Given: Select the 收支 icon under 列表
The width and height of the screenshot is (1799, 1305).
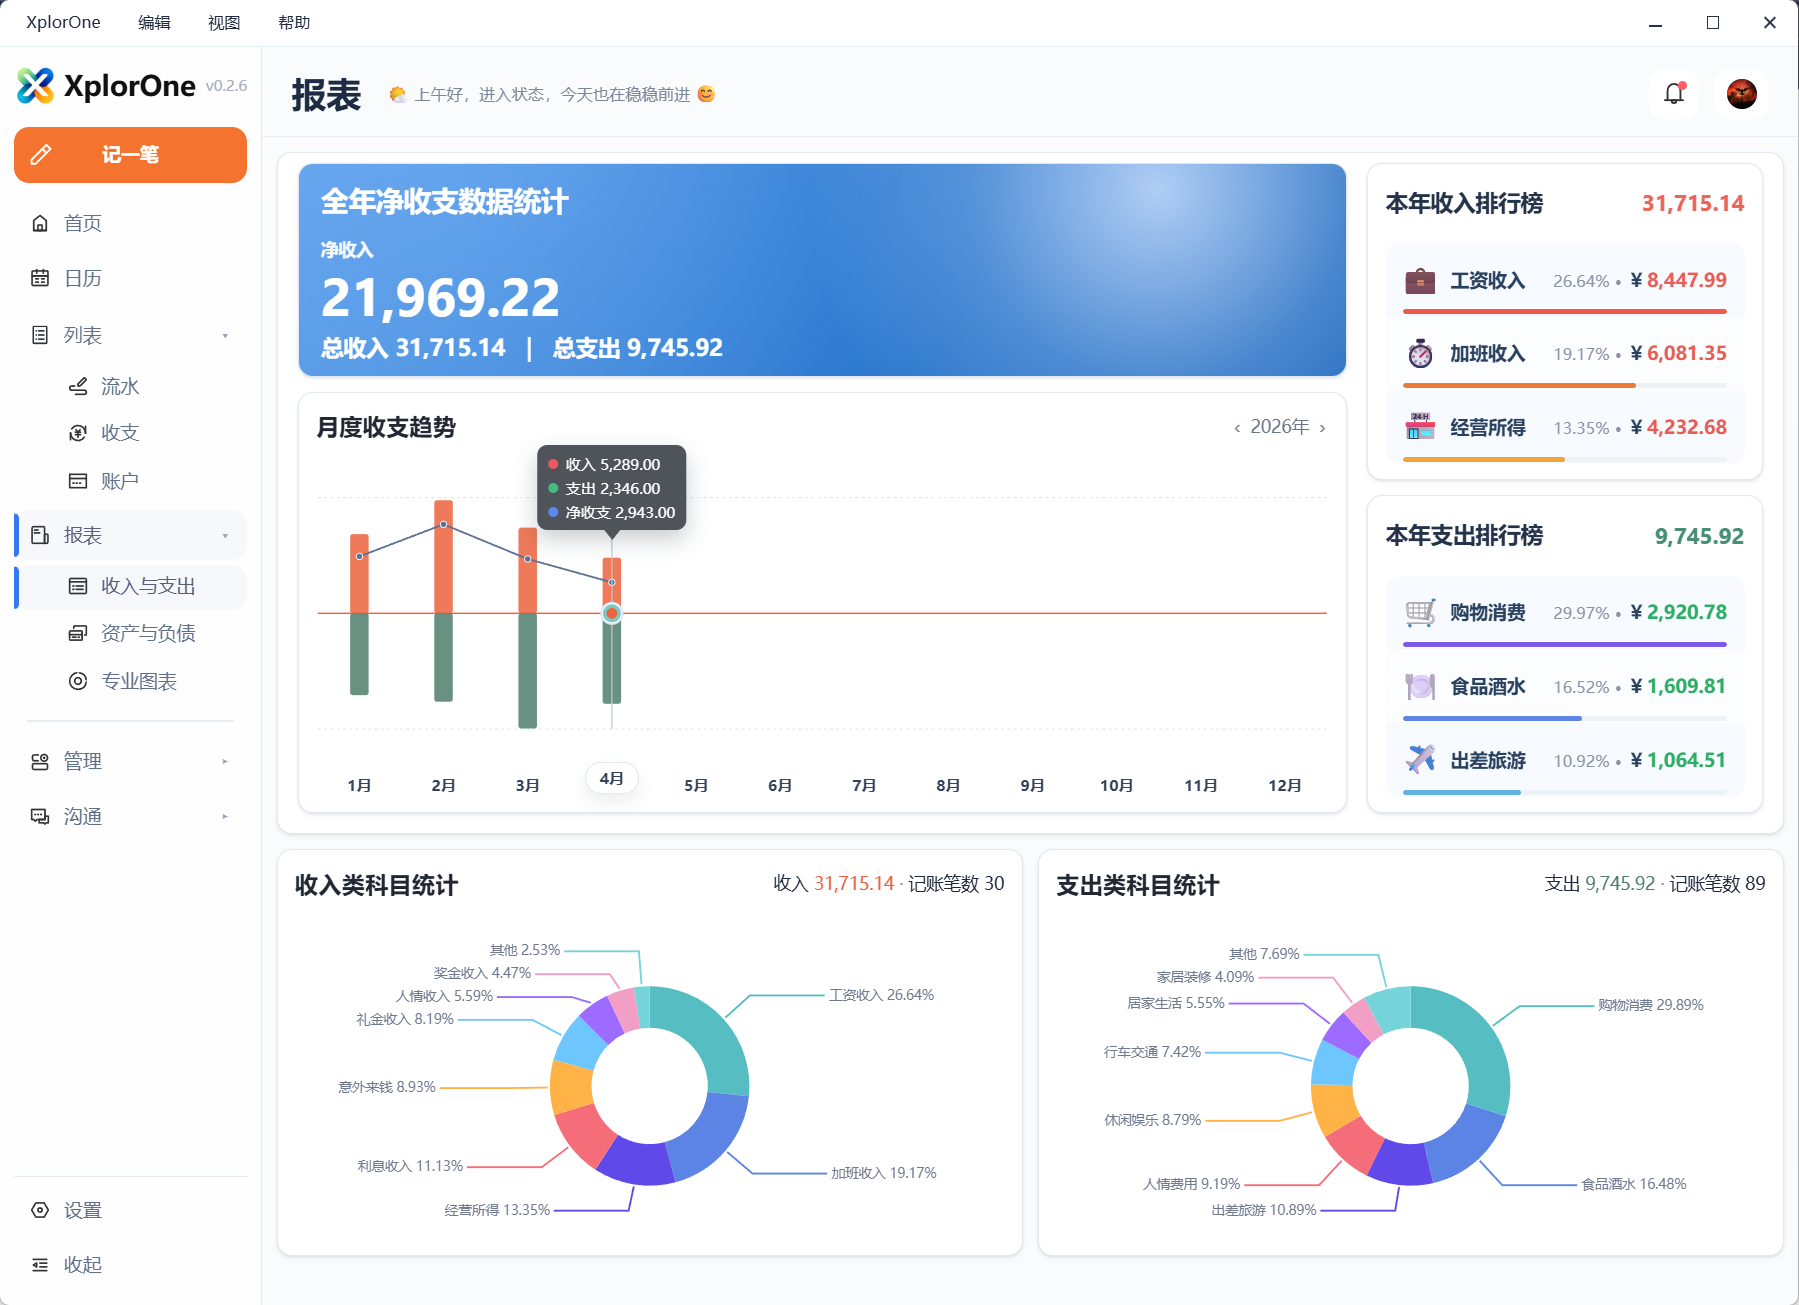Looking at the screenshot, I should coord(78,432).
